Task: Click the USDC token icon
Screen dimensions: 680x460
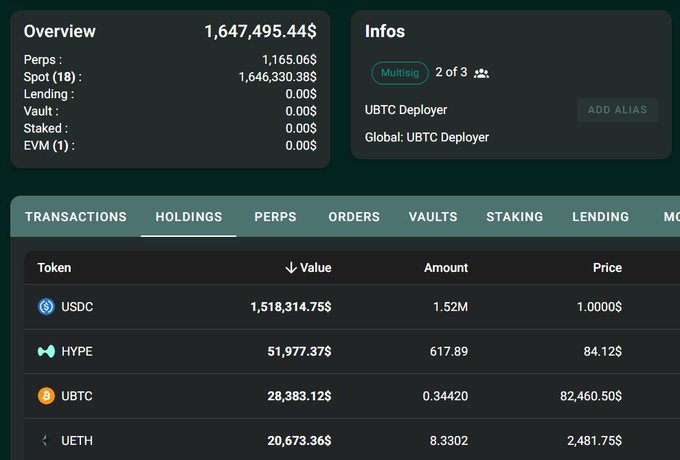Action: [x=46, y=307]
